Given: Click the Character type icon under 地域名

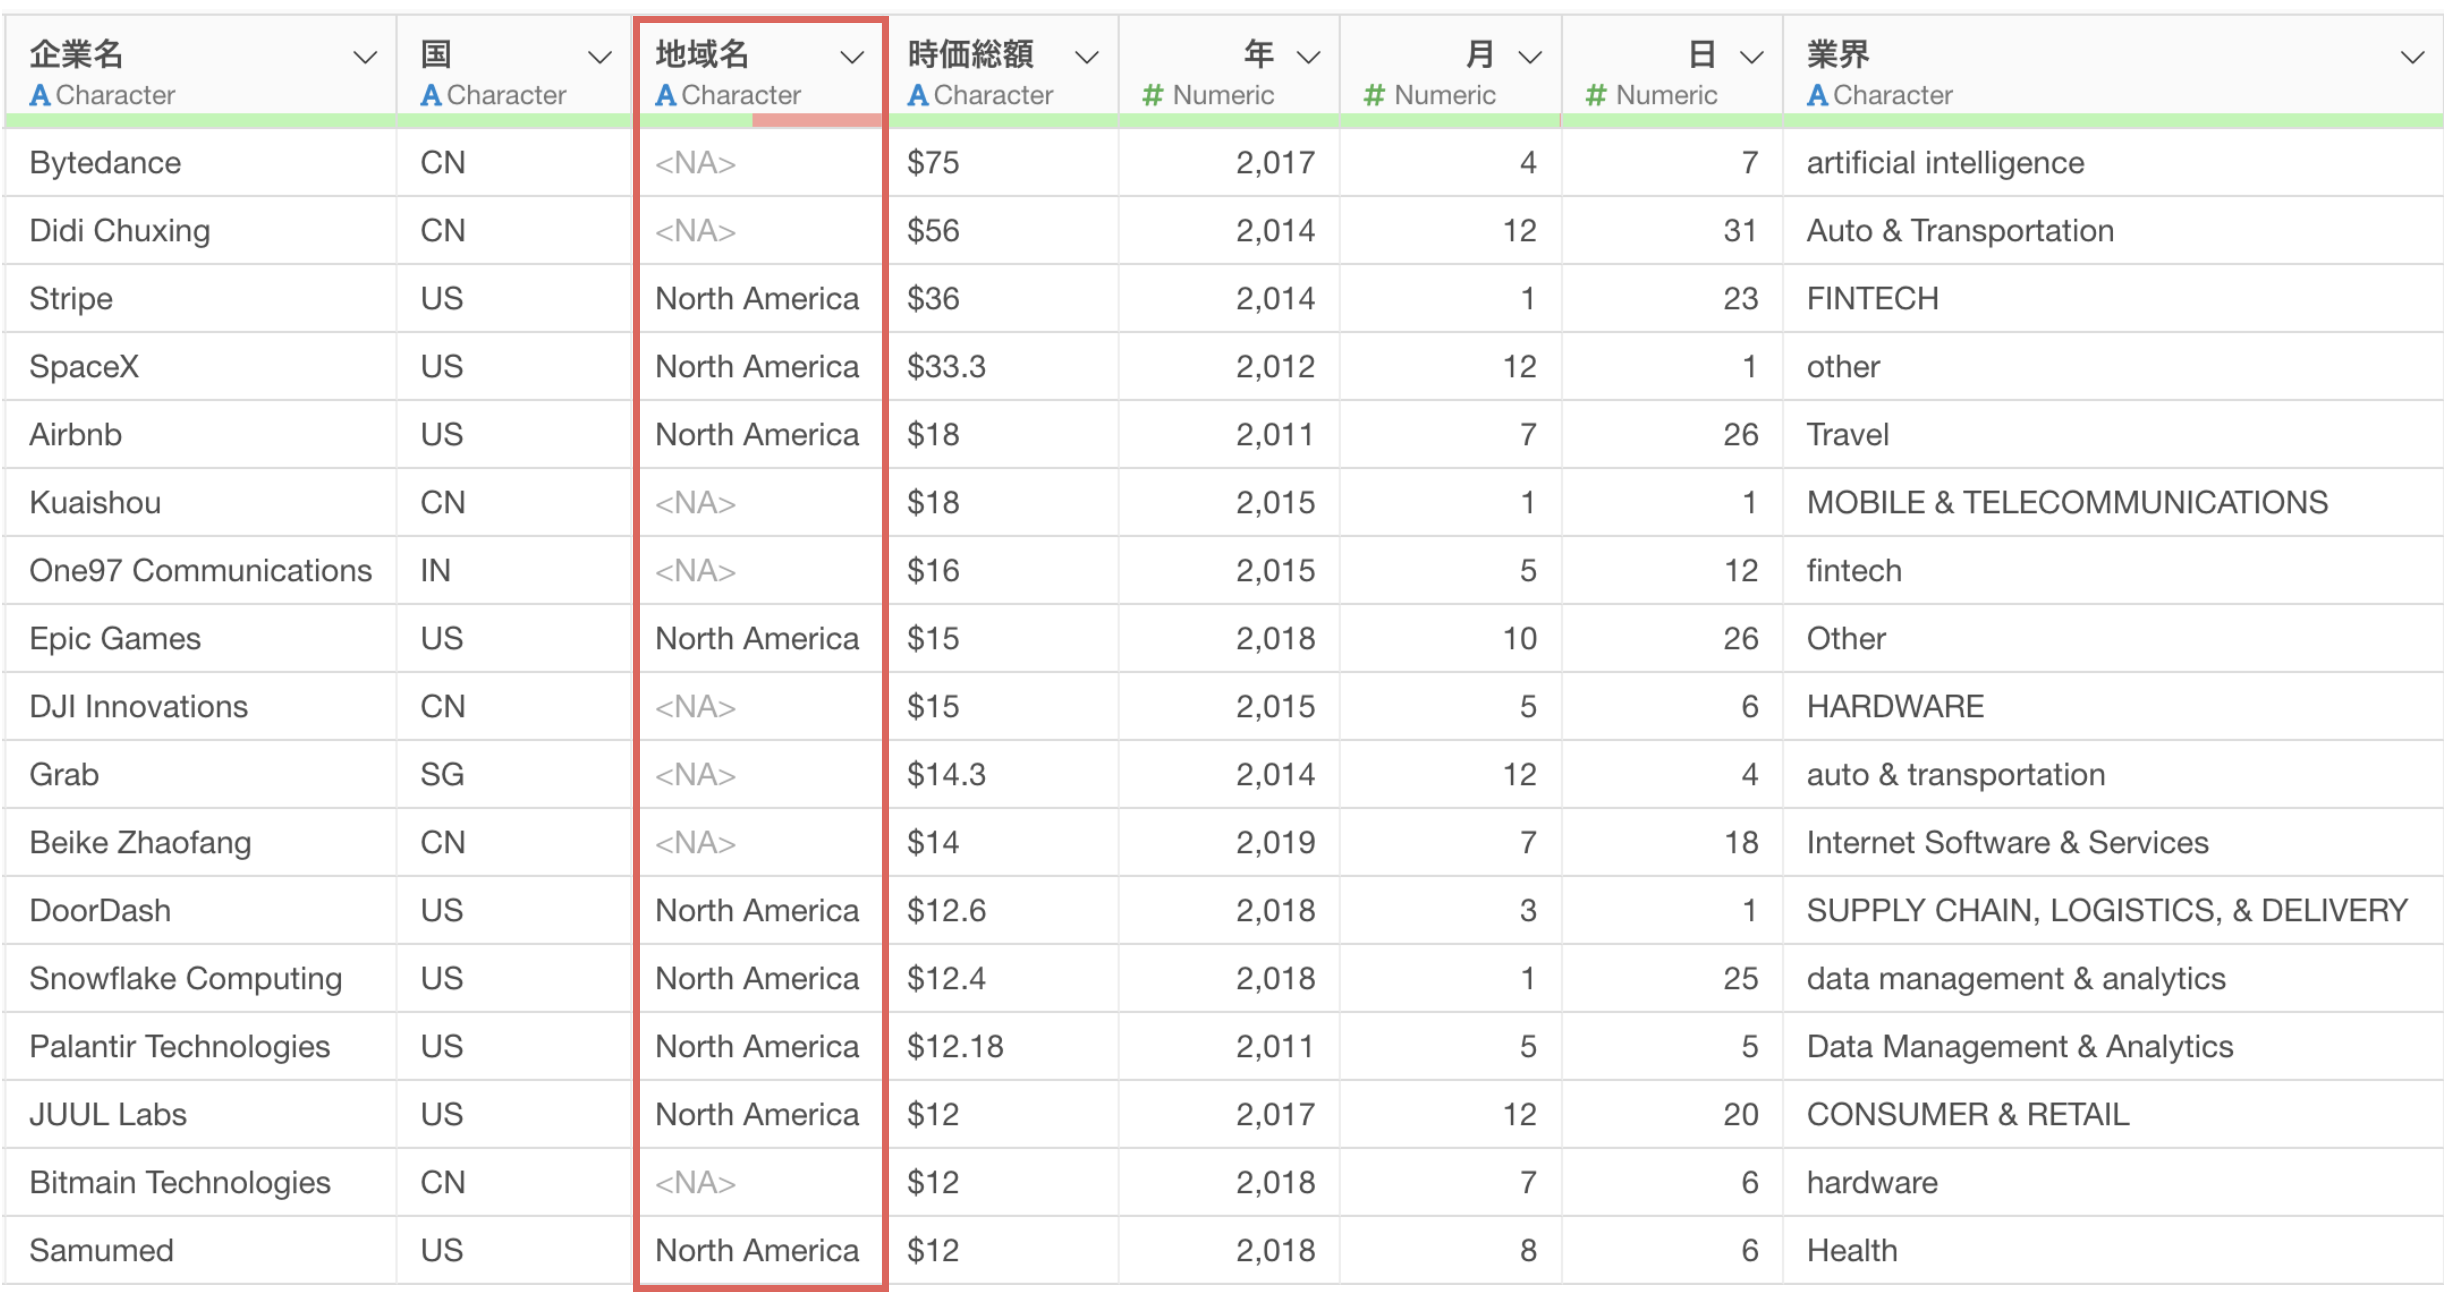Looking at the screenshot, I should coord(666,95).
